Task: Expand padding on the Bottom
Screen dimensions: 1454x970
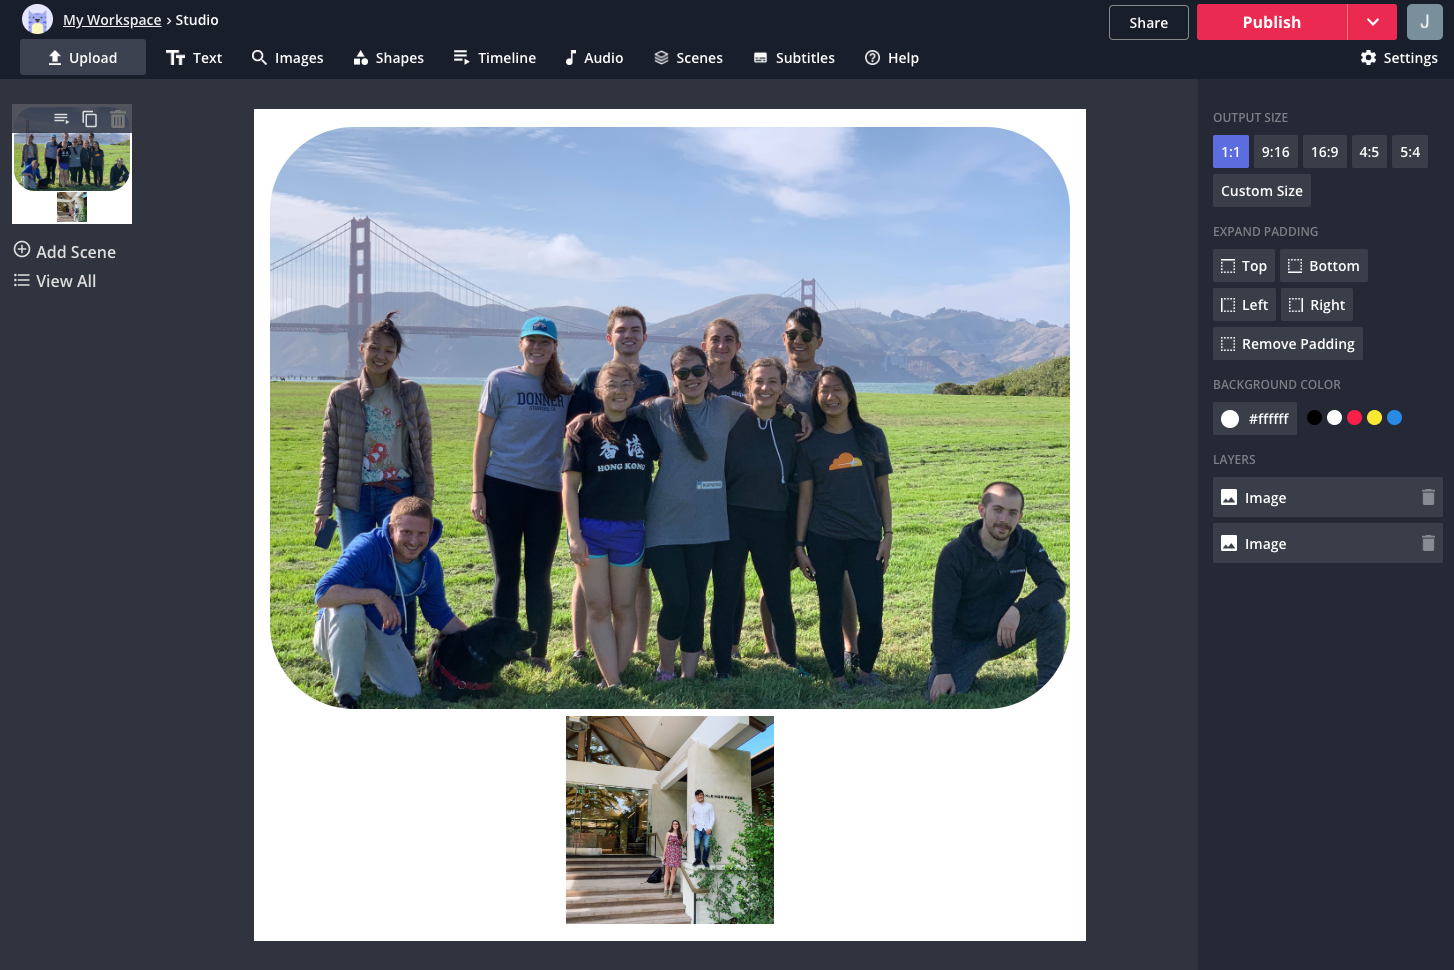Action: pyautogui.click(x=1324, y=266)
